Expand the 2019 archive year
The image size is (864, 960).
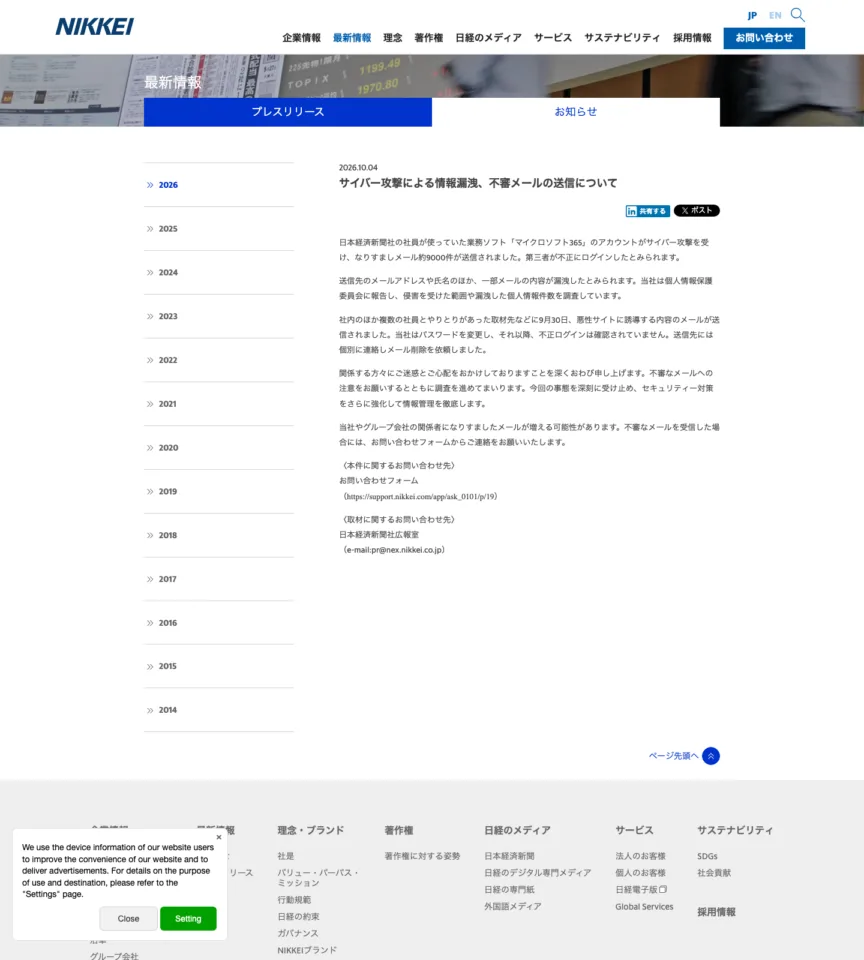(219, 492)
